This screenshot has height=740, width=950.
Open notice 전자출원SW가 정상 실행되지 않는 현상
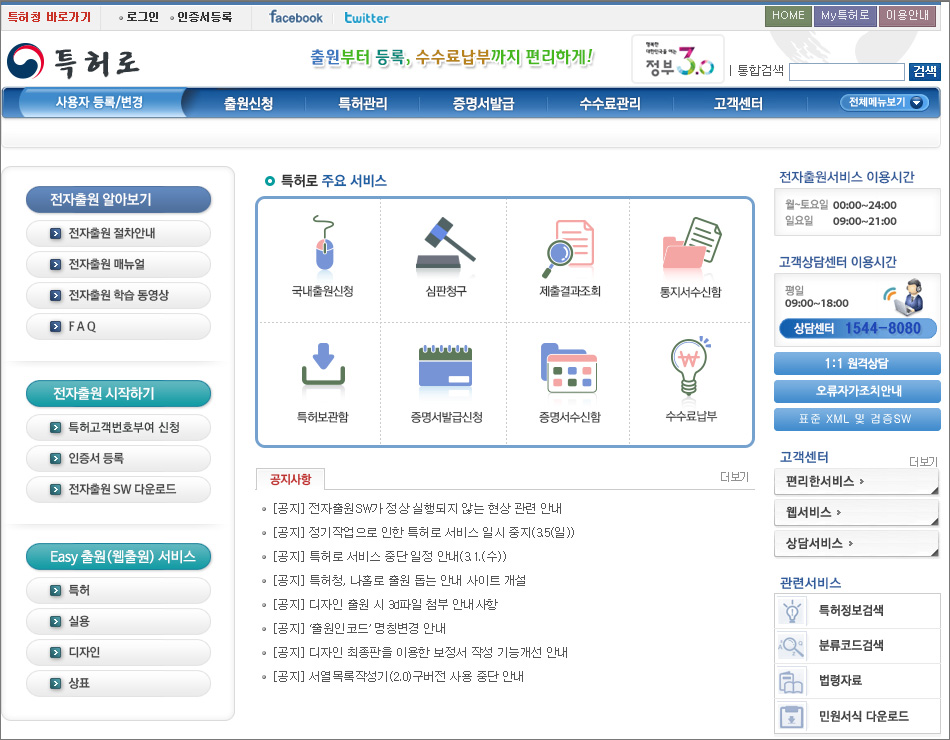pyautogui.click(x=417, y=508)
